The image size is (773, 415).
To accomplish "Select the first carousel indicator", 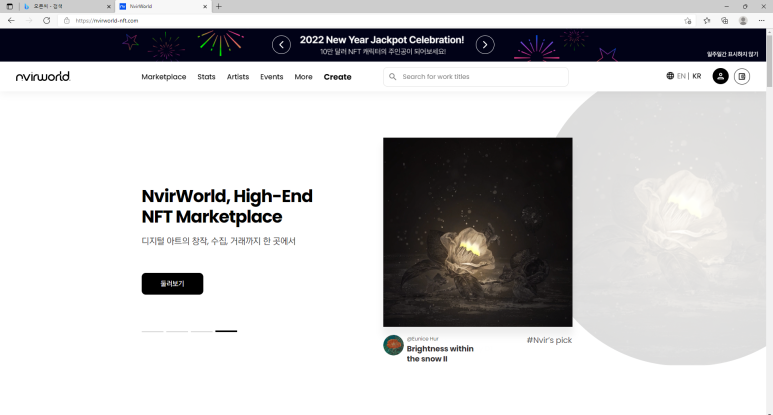I will pos(152,331).
